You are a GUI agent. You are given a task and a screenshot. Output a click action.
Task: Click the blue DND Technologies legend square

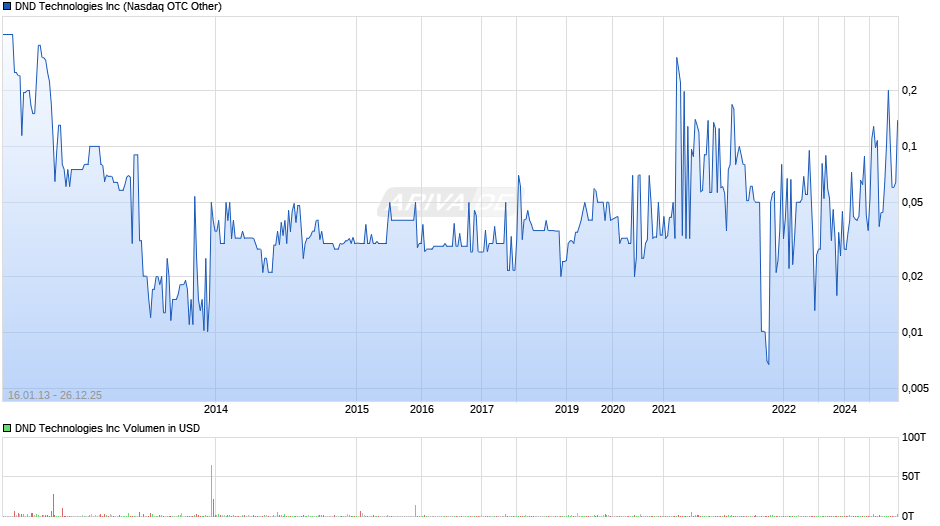coord(7,7)
